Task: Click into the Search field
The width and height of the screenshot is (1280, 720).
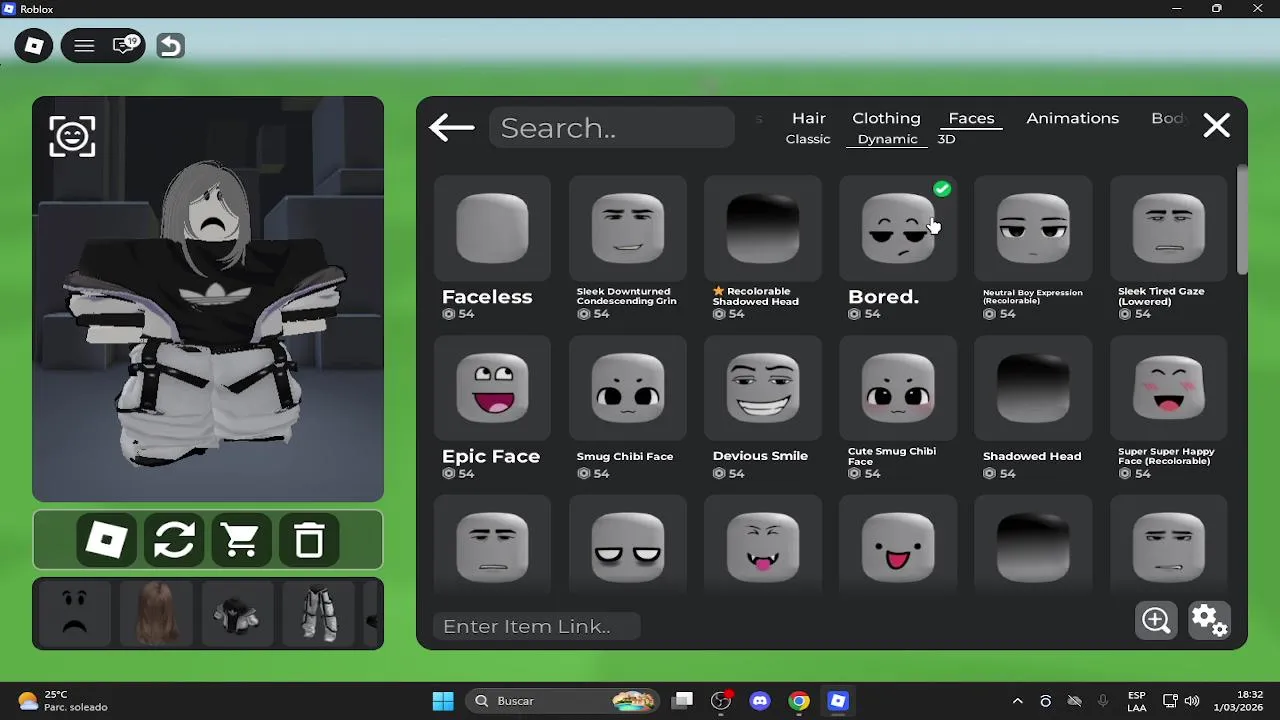Action: 612,128
